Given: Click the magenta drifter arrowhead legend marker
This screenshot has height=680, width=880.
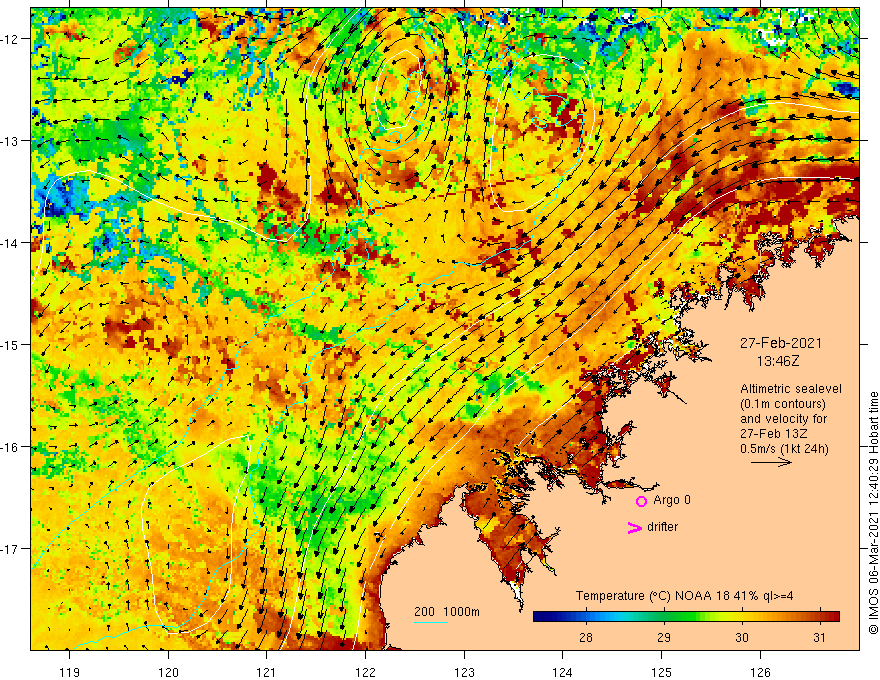Looking at the screenshot, I should (x=634, y=527).
